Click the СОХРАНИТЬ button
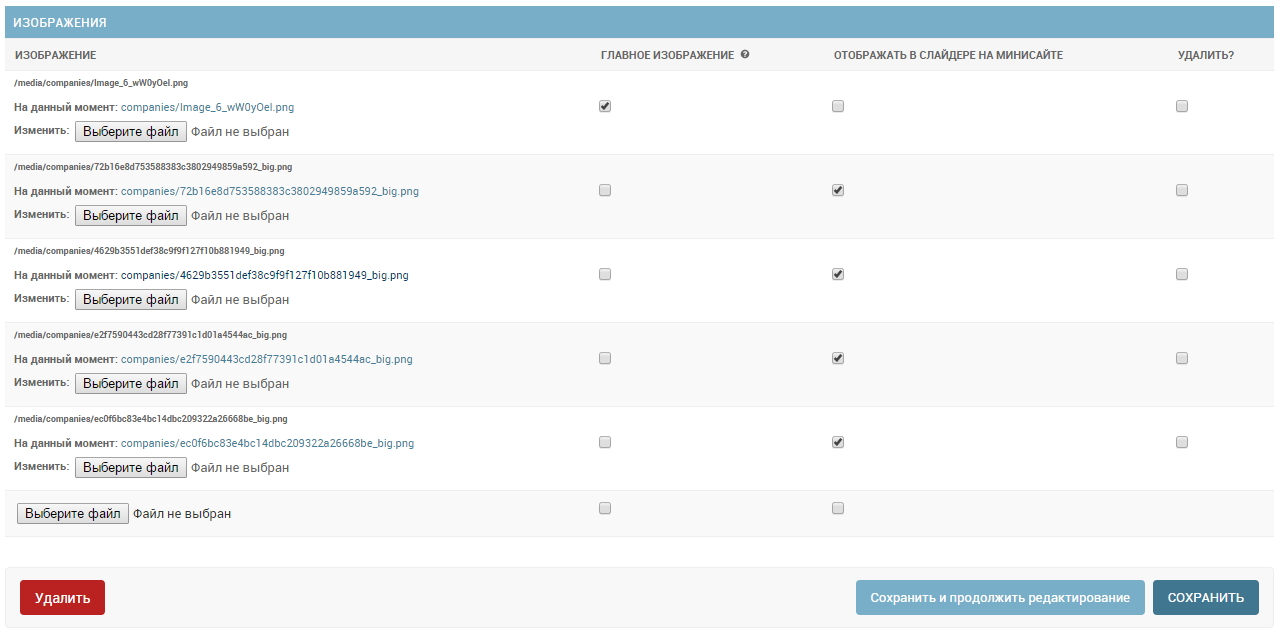Viewport: 1278px width, 632px height. [1206, 598]
